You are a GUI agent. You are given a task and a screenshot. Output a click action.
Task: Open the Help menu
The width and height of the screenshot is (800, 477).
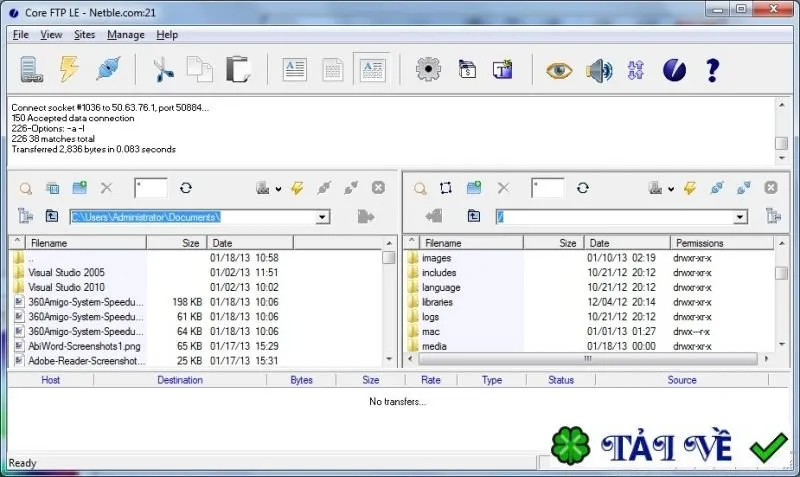click(x=167, y=35)
